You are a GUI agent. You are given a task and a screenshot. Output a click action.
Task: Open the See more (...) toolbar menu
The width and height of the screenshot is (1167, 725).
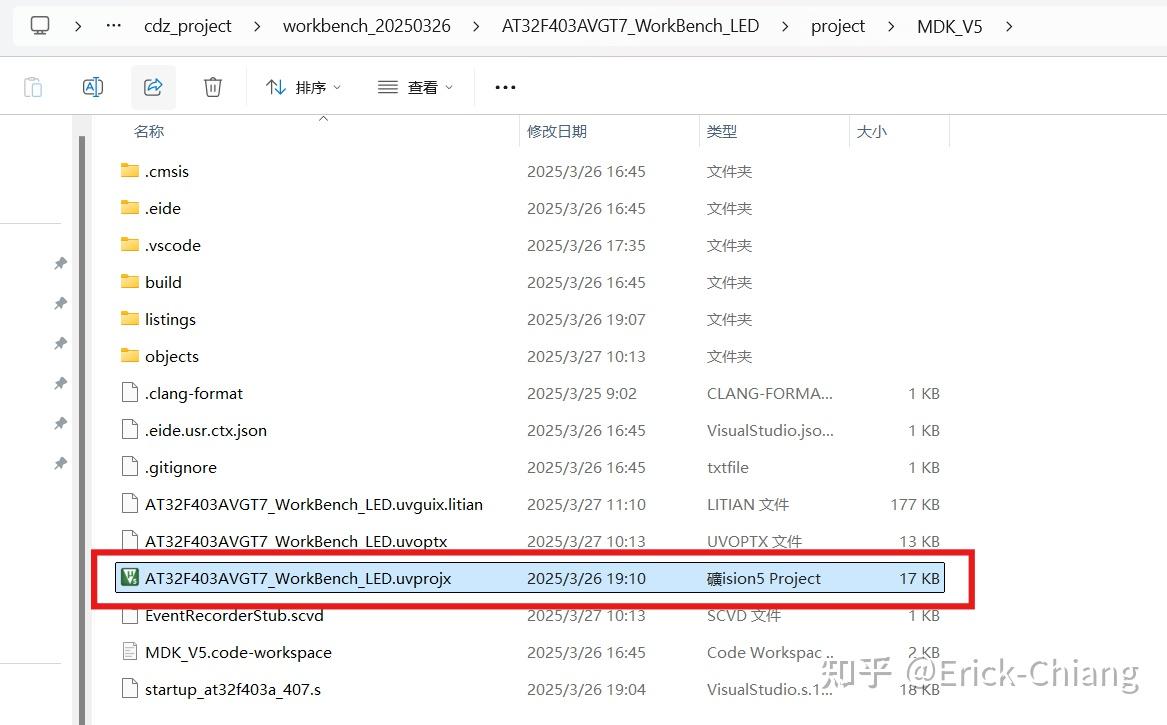tap(504, 87)
